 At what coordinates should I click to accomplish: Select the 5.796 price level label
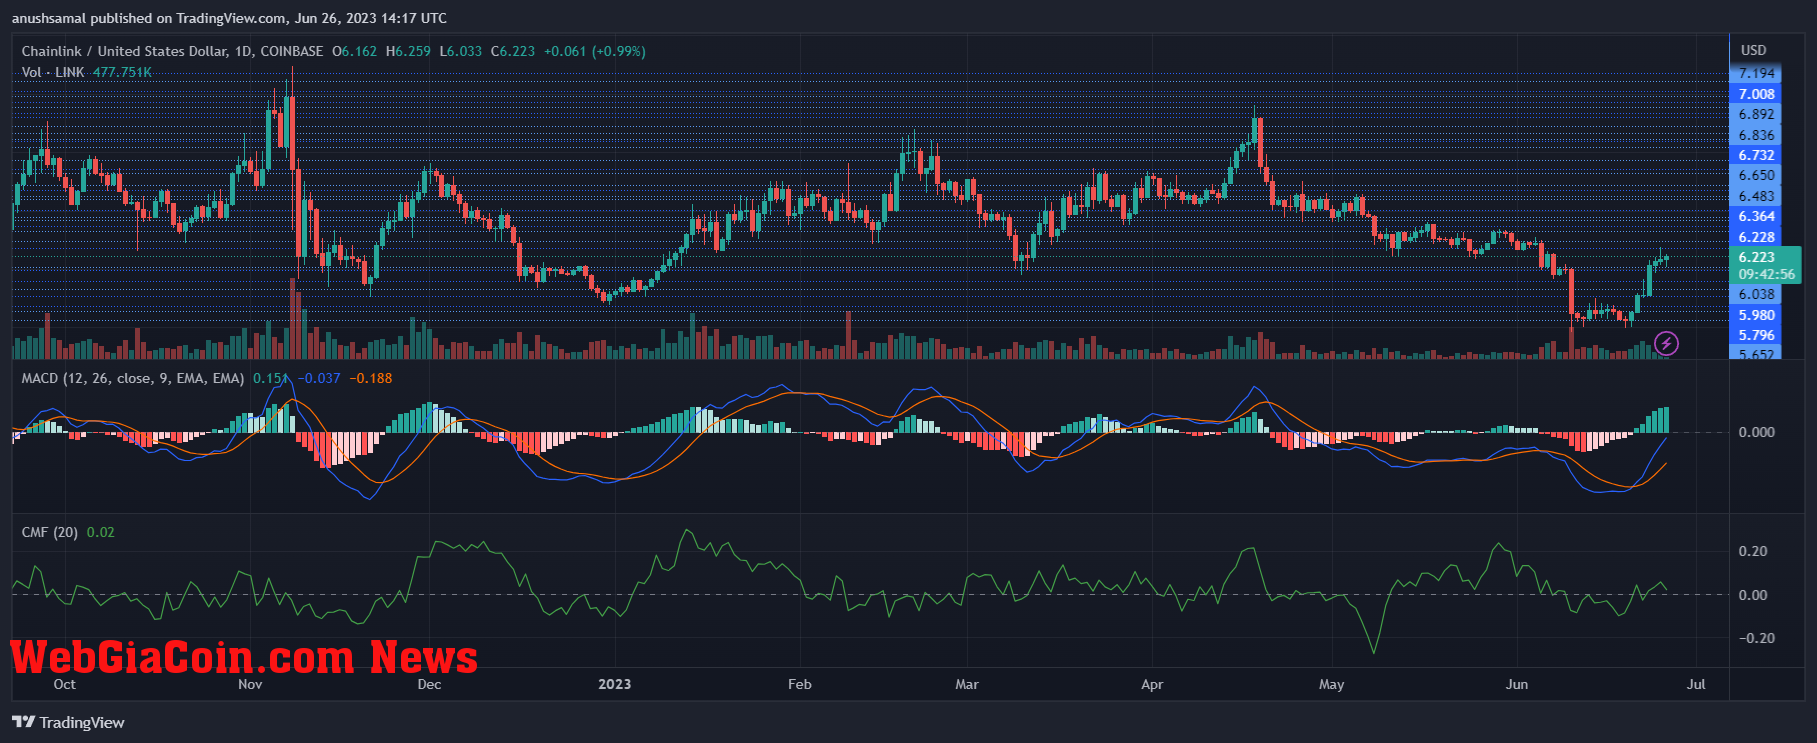pos(1756,335)
